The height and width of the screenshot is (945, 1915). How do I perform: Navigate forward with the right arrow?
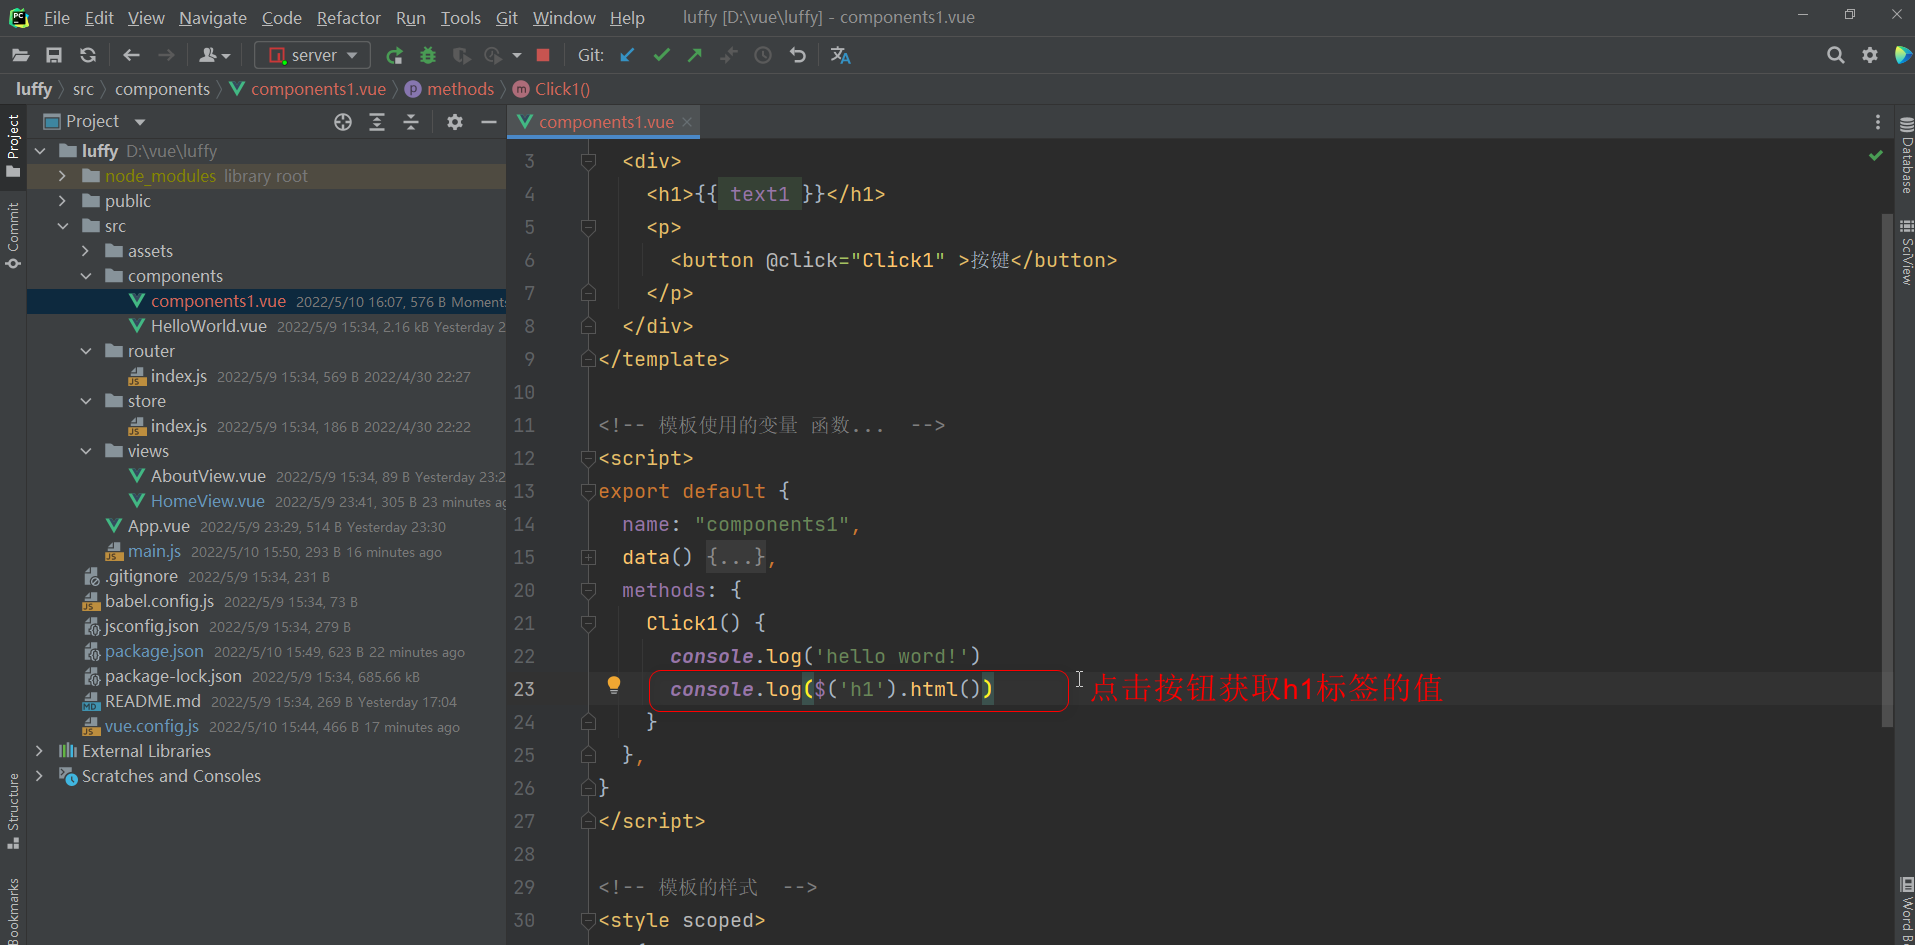(x=166, y=55)
